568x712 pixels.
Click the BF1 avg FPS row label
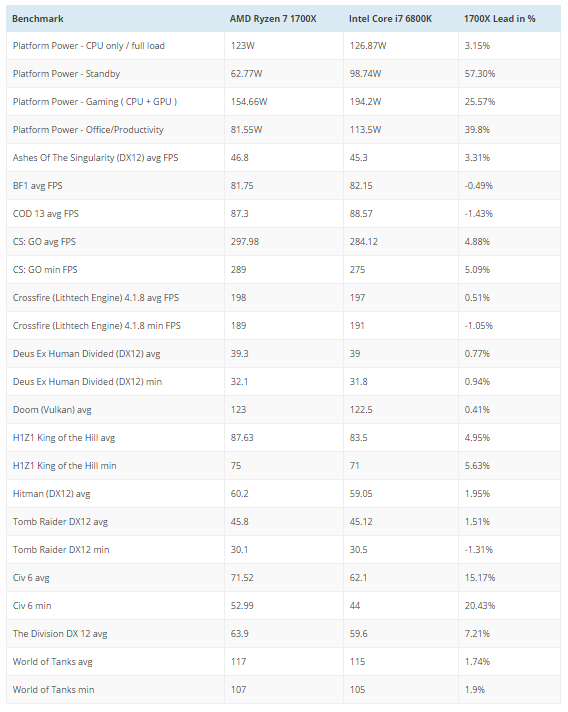point(38,186)
